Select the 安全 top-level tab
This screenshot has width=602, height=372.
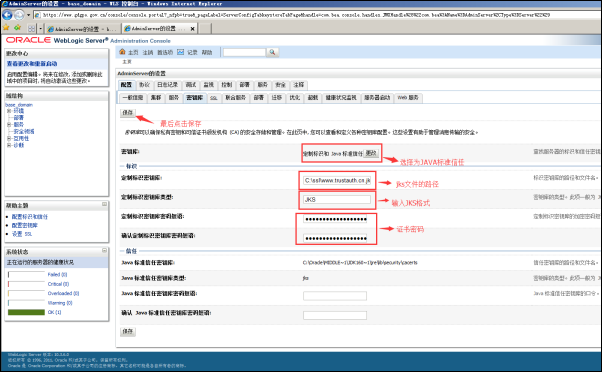coord(281,85)
